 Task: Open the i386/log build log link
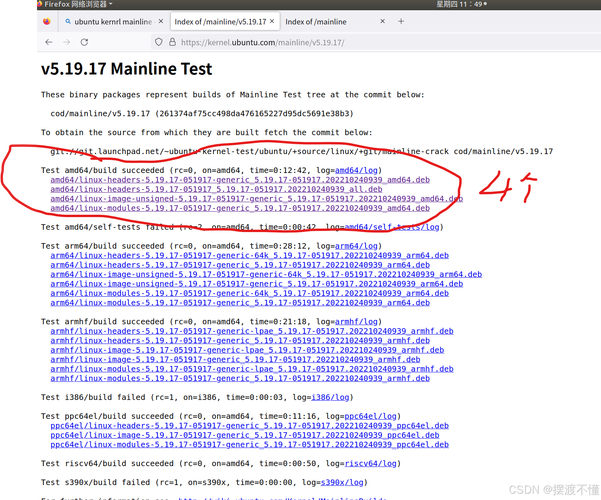pyautogui.click(x=331, y=397)
